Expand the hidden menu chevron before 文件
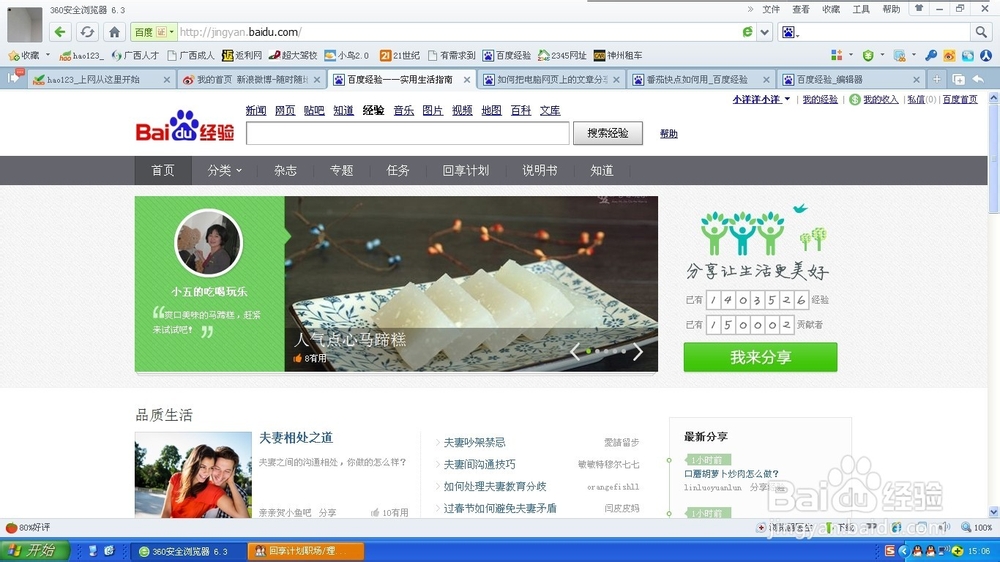The width and height of the screenshot is (1000, 562). coord(750,9)
